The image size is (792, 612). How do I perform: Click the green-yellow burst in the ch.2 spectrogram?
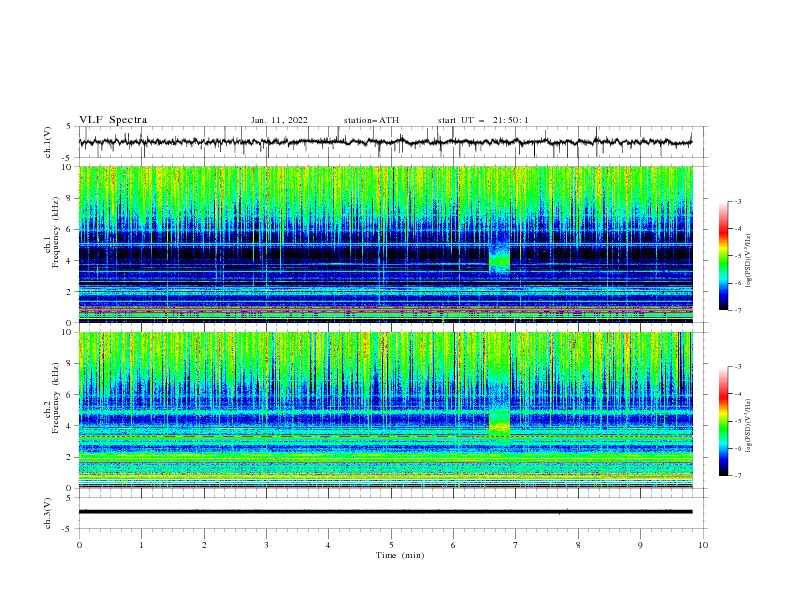click(x=500, y=423)
